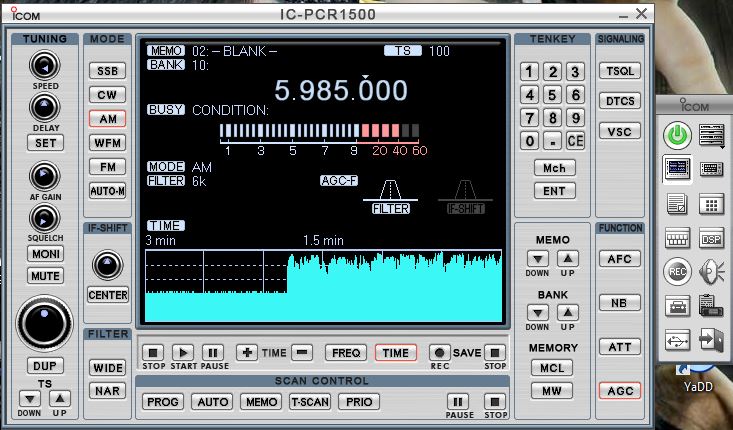733x430 pixels.
Task: Select SSB mode
Action: point(108,71)
